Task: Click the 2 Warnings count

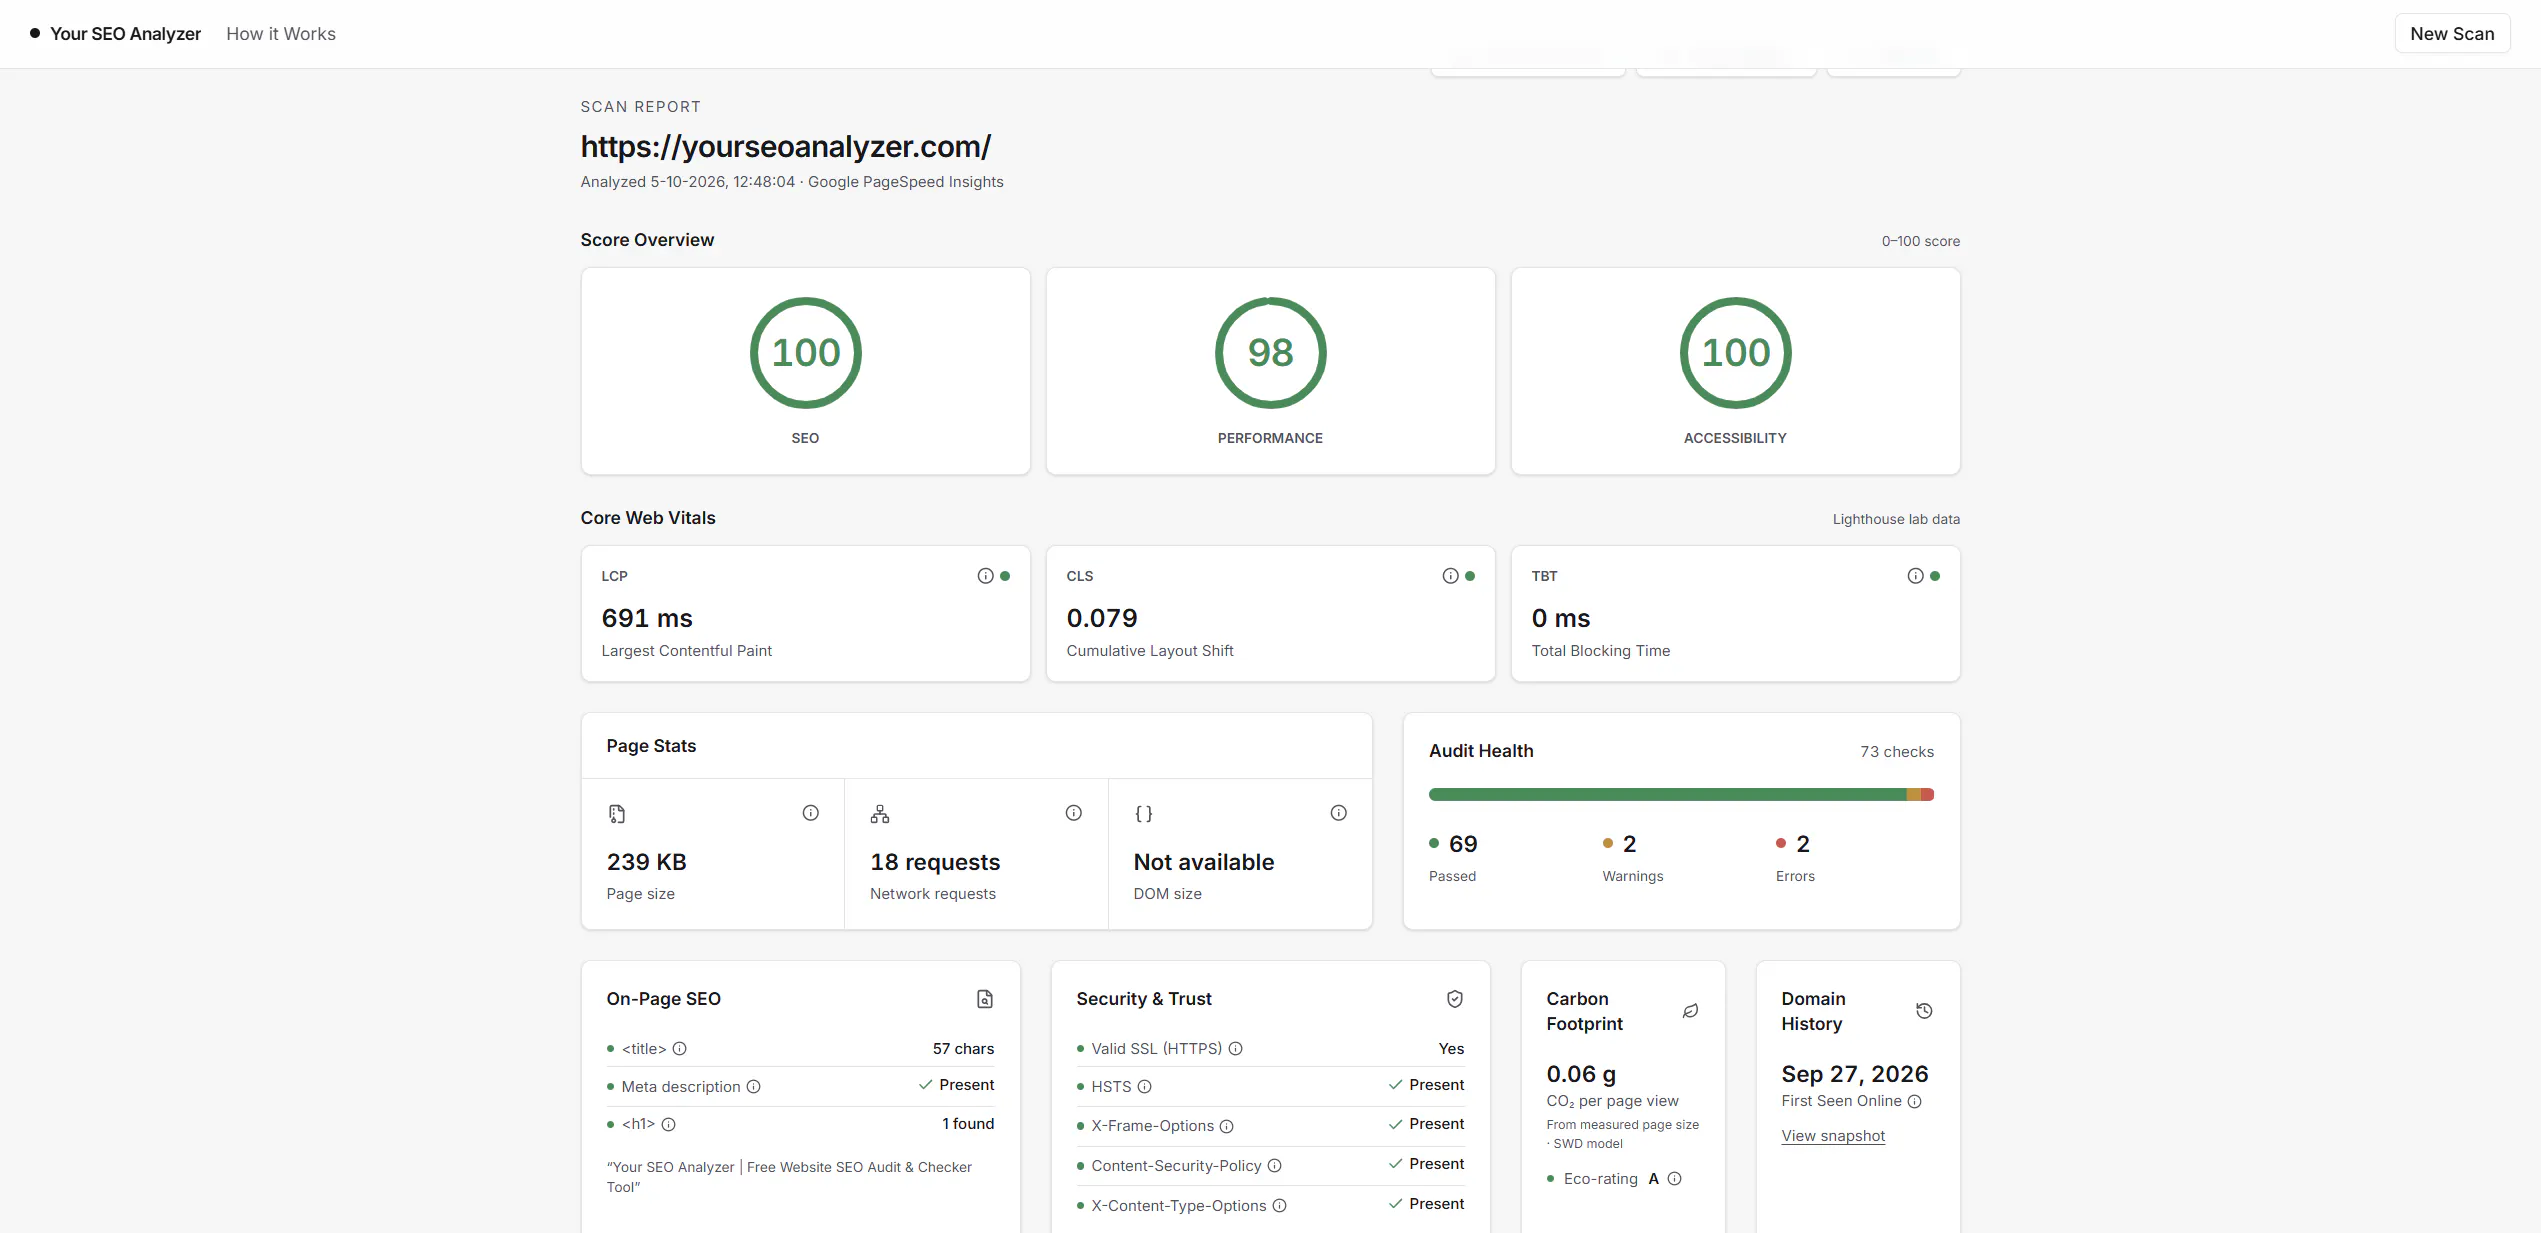Action: point(1629,844)
